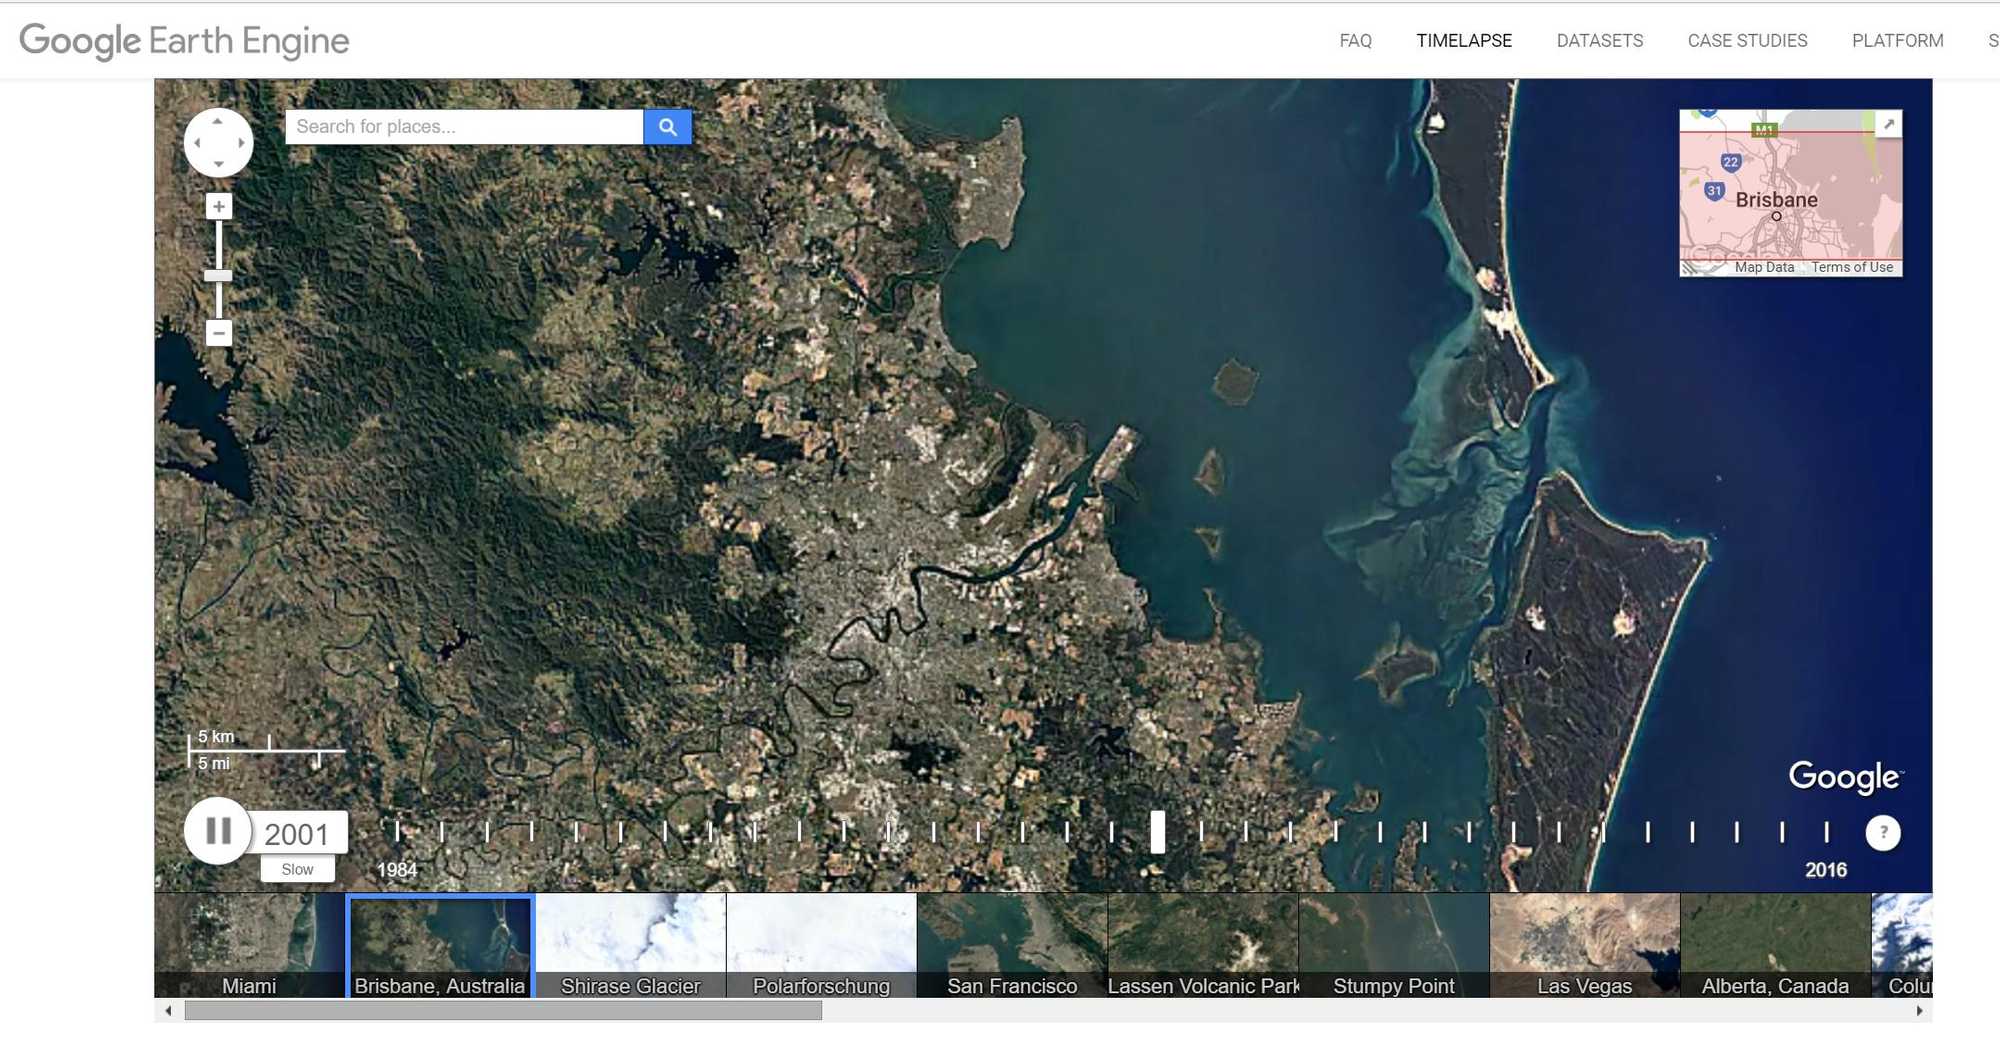Click the Brisbane label on mini map
2000x1039 pixels.
[1776, 200]
